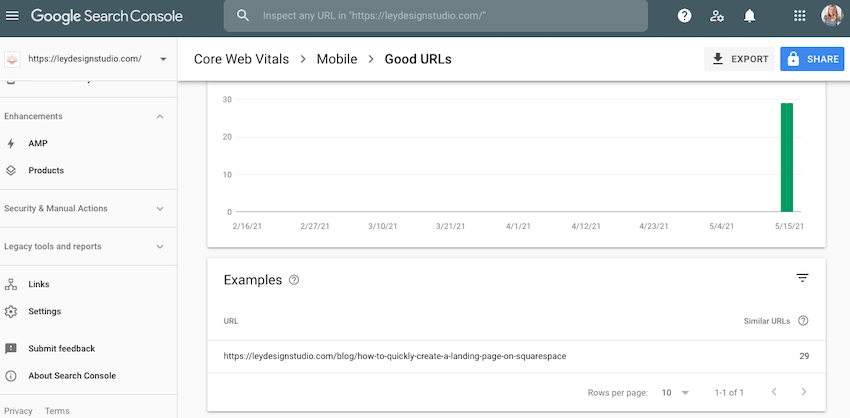
Task: Click the About info icon
Action: (11, 376)
